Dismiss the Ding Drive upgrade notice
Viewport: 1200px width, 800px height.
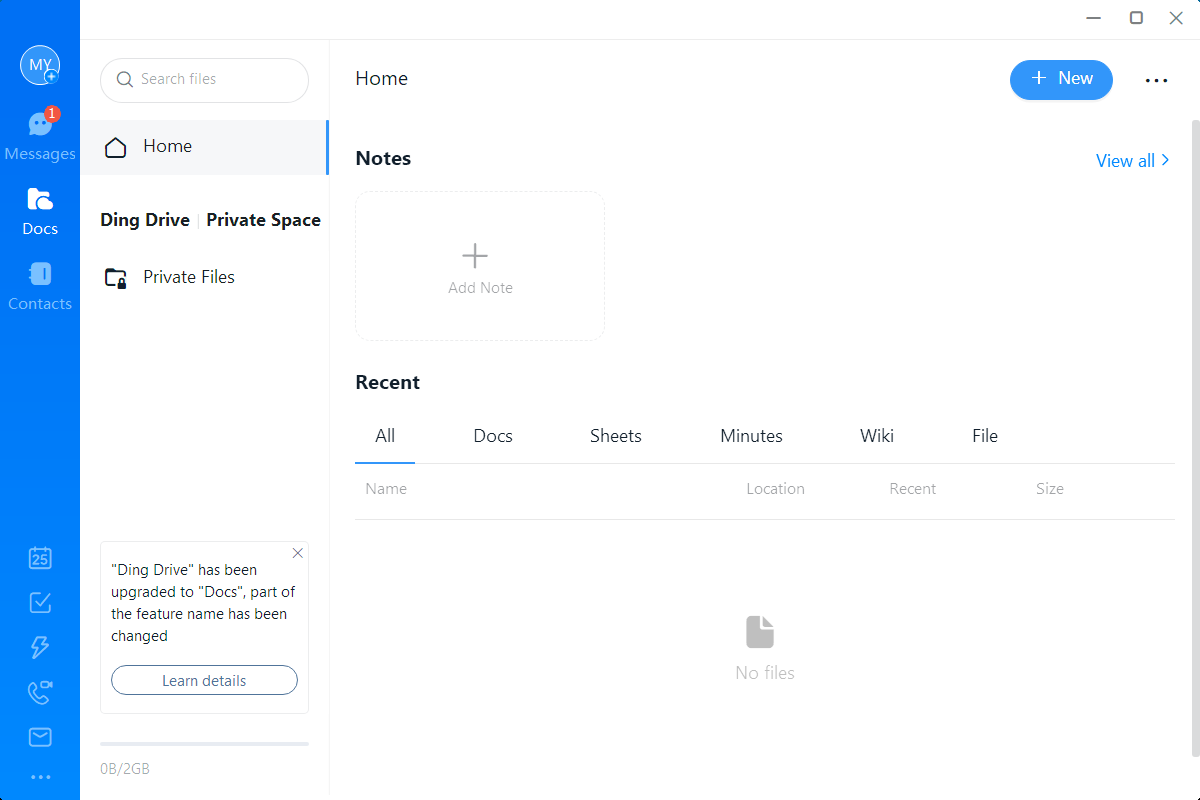[297, 553]
